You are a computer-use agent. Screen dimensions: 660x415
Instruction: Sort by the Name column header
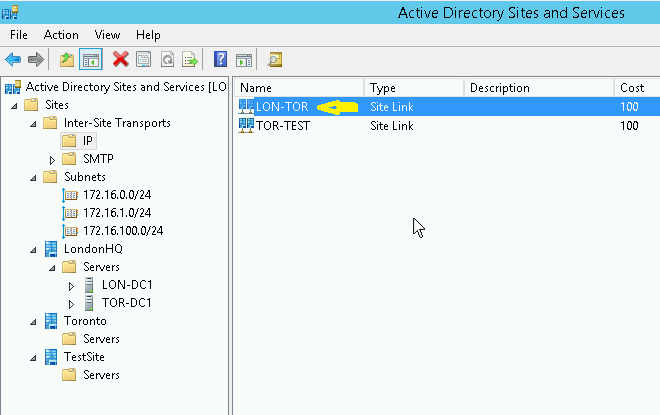tap(299, 88)
